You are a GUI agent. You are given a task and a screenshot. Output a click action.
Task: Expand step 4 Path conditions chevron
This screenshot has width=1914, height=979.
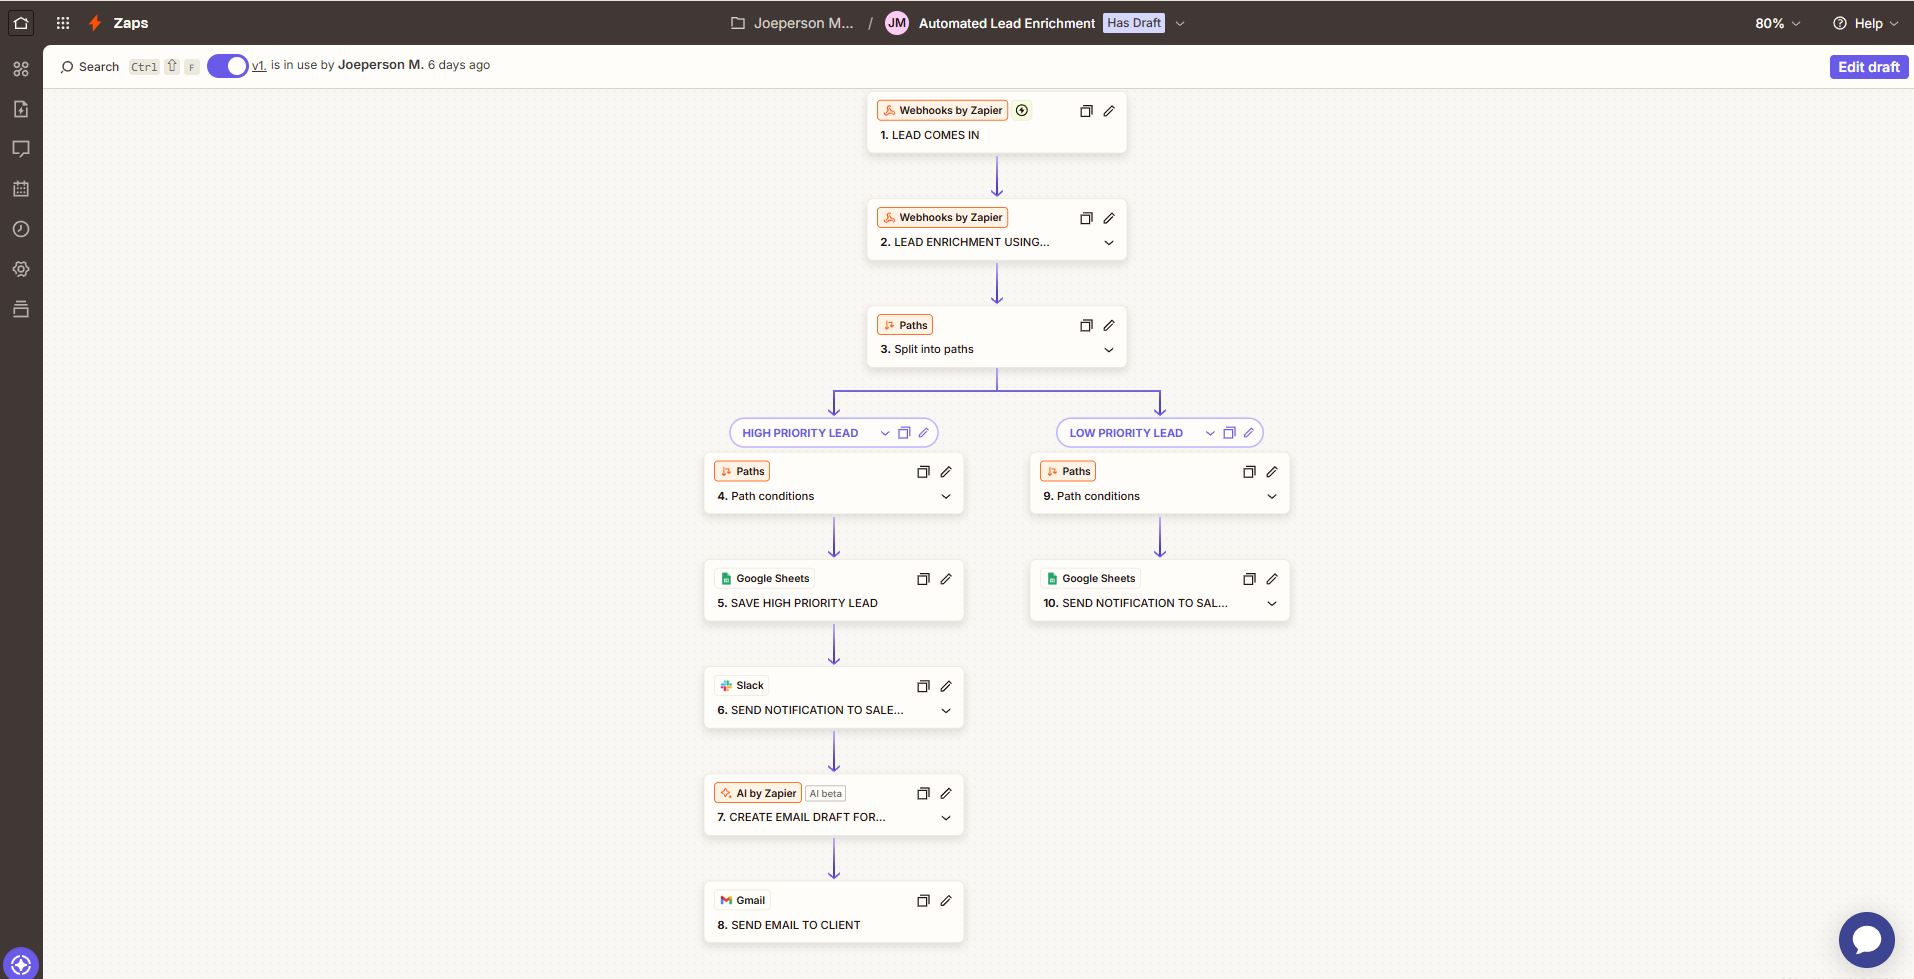(x=946, y=497)
